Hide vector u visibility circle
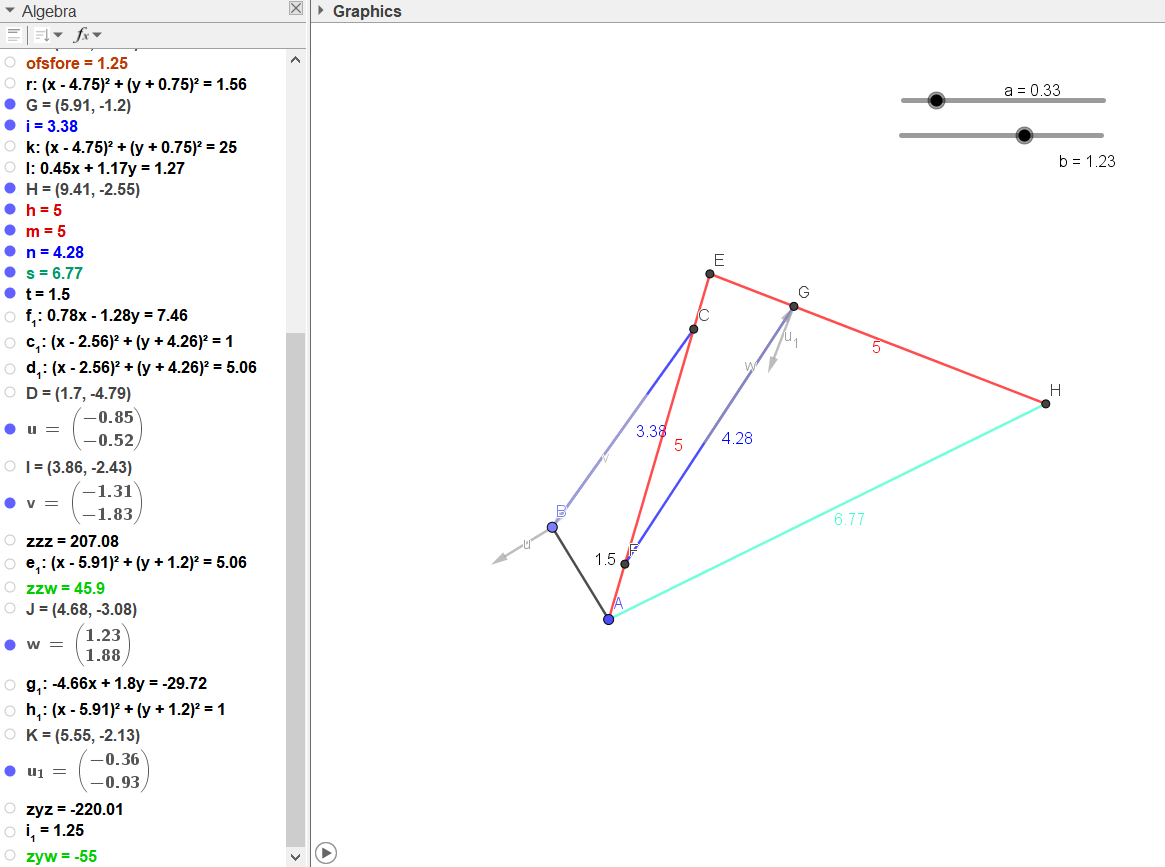Screen dimensions: 1165x867 click(x=10, y=429)
